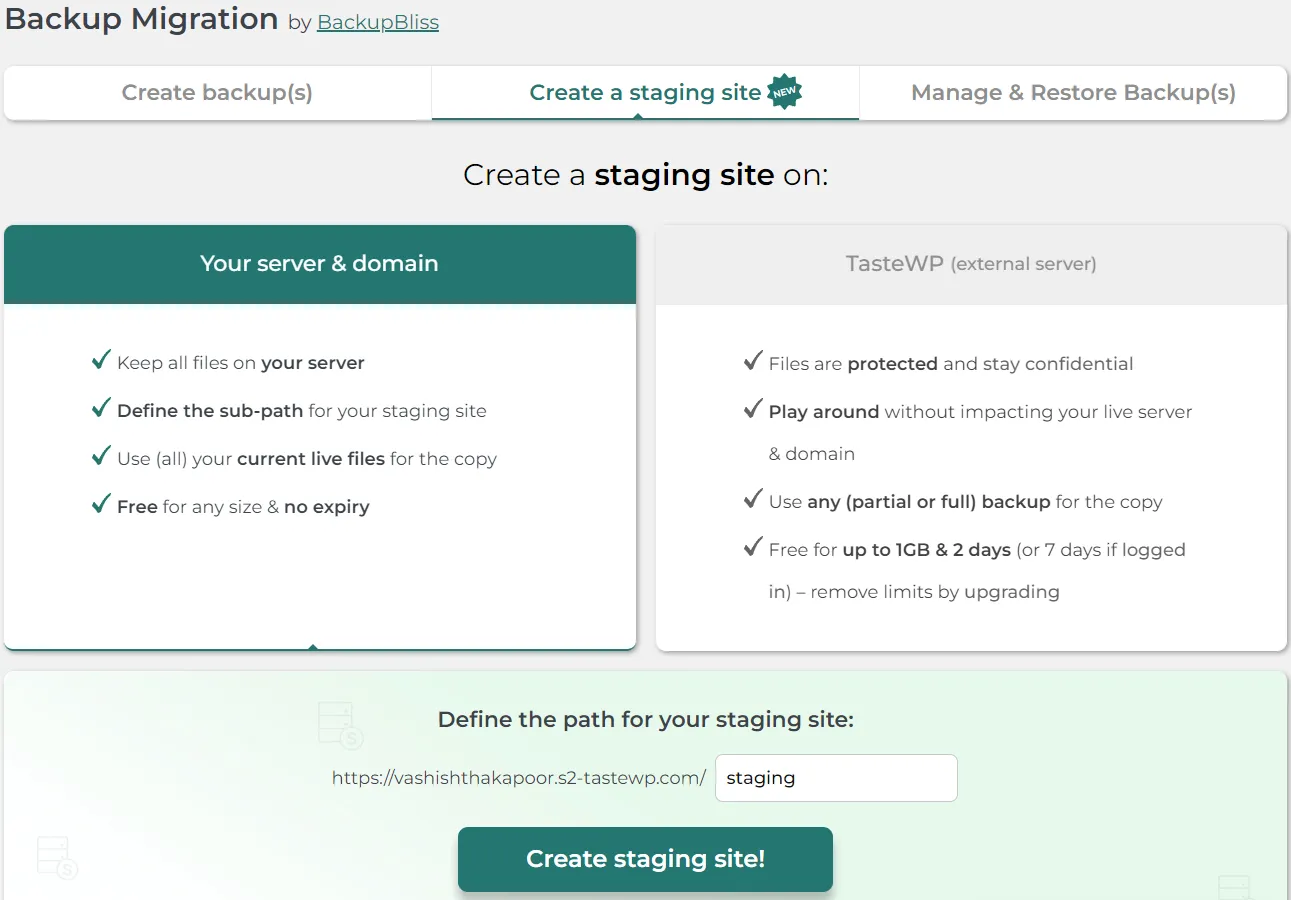Click 'Define the path for your staging site:' label
Screen dimensions: 1291x900
[x=646, y=720]
